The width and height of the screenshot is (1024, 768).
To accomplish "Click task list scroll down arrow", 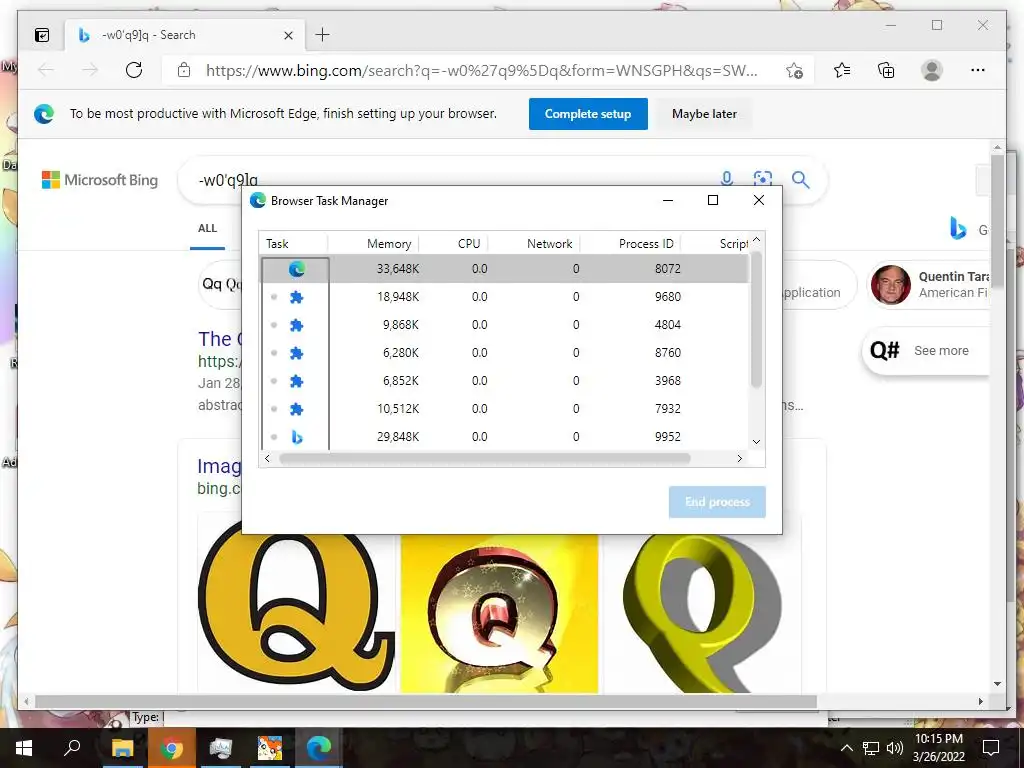I will [756, 442].
